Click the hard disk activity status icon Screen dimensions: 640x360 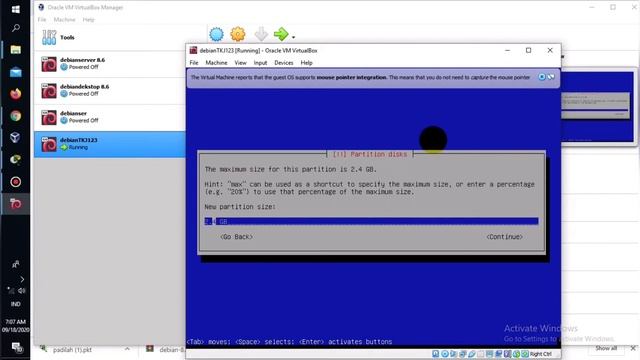436,354
